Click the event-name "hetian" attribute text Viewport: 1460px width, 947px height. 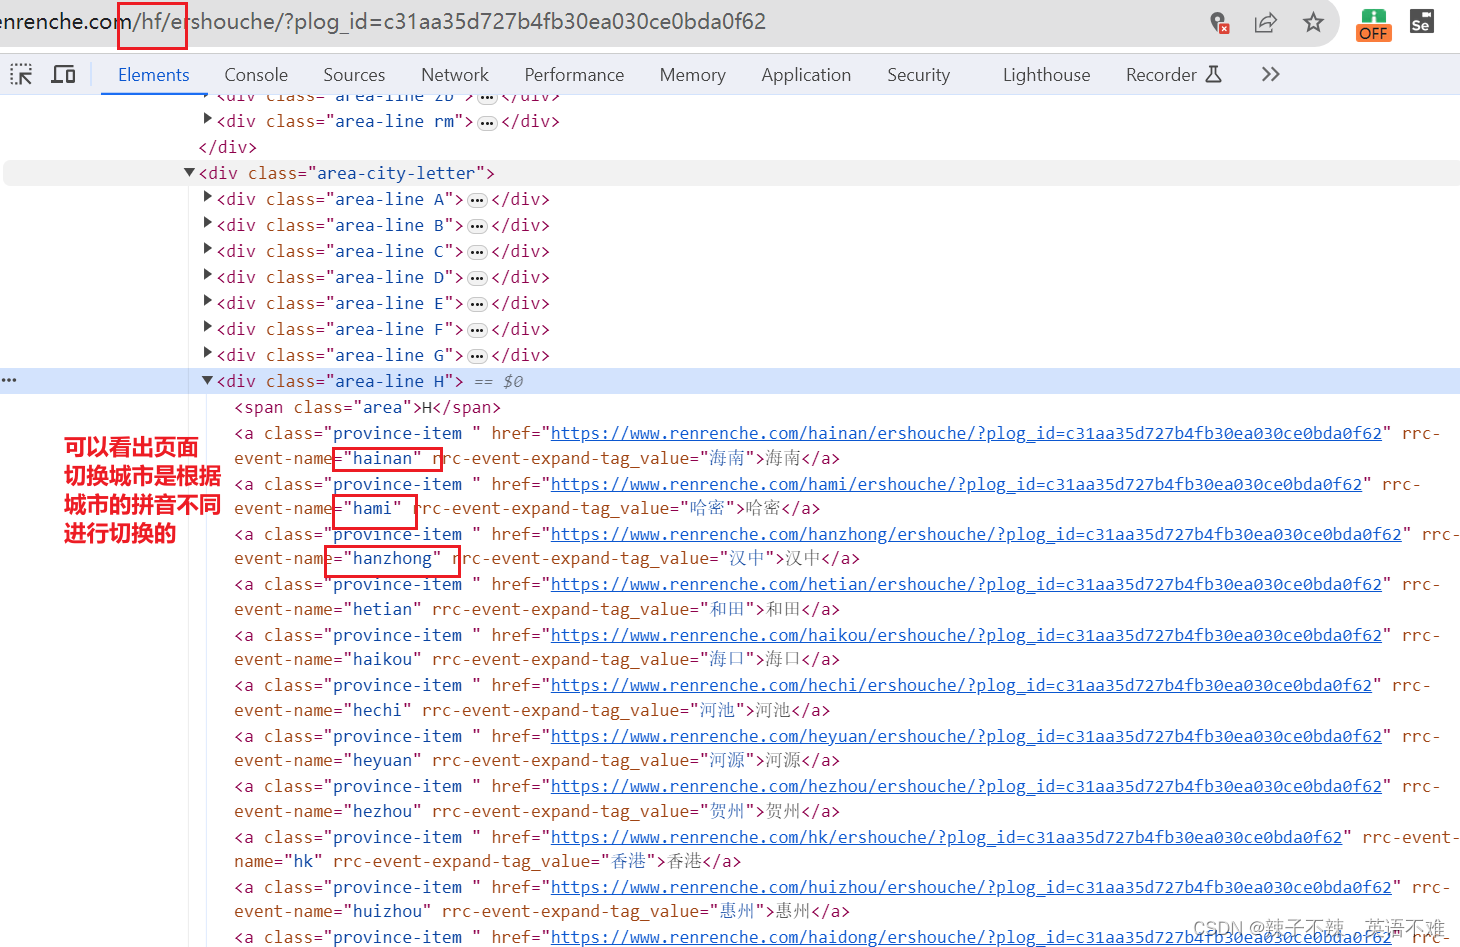point(328,609)
